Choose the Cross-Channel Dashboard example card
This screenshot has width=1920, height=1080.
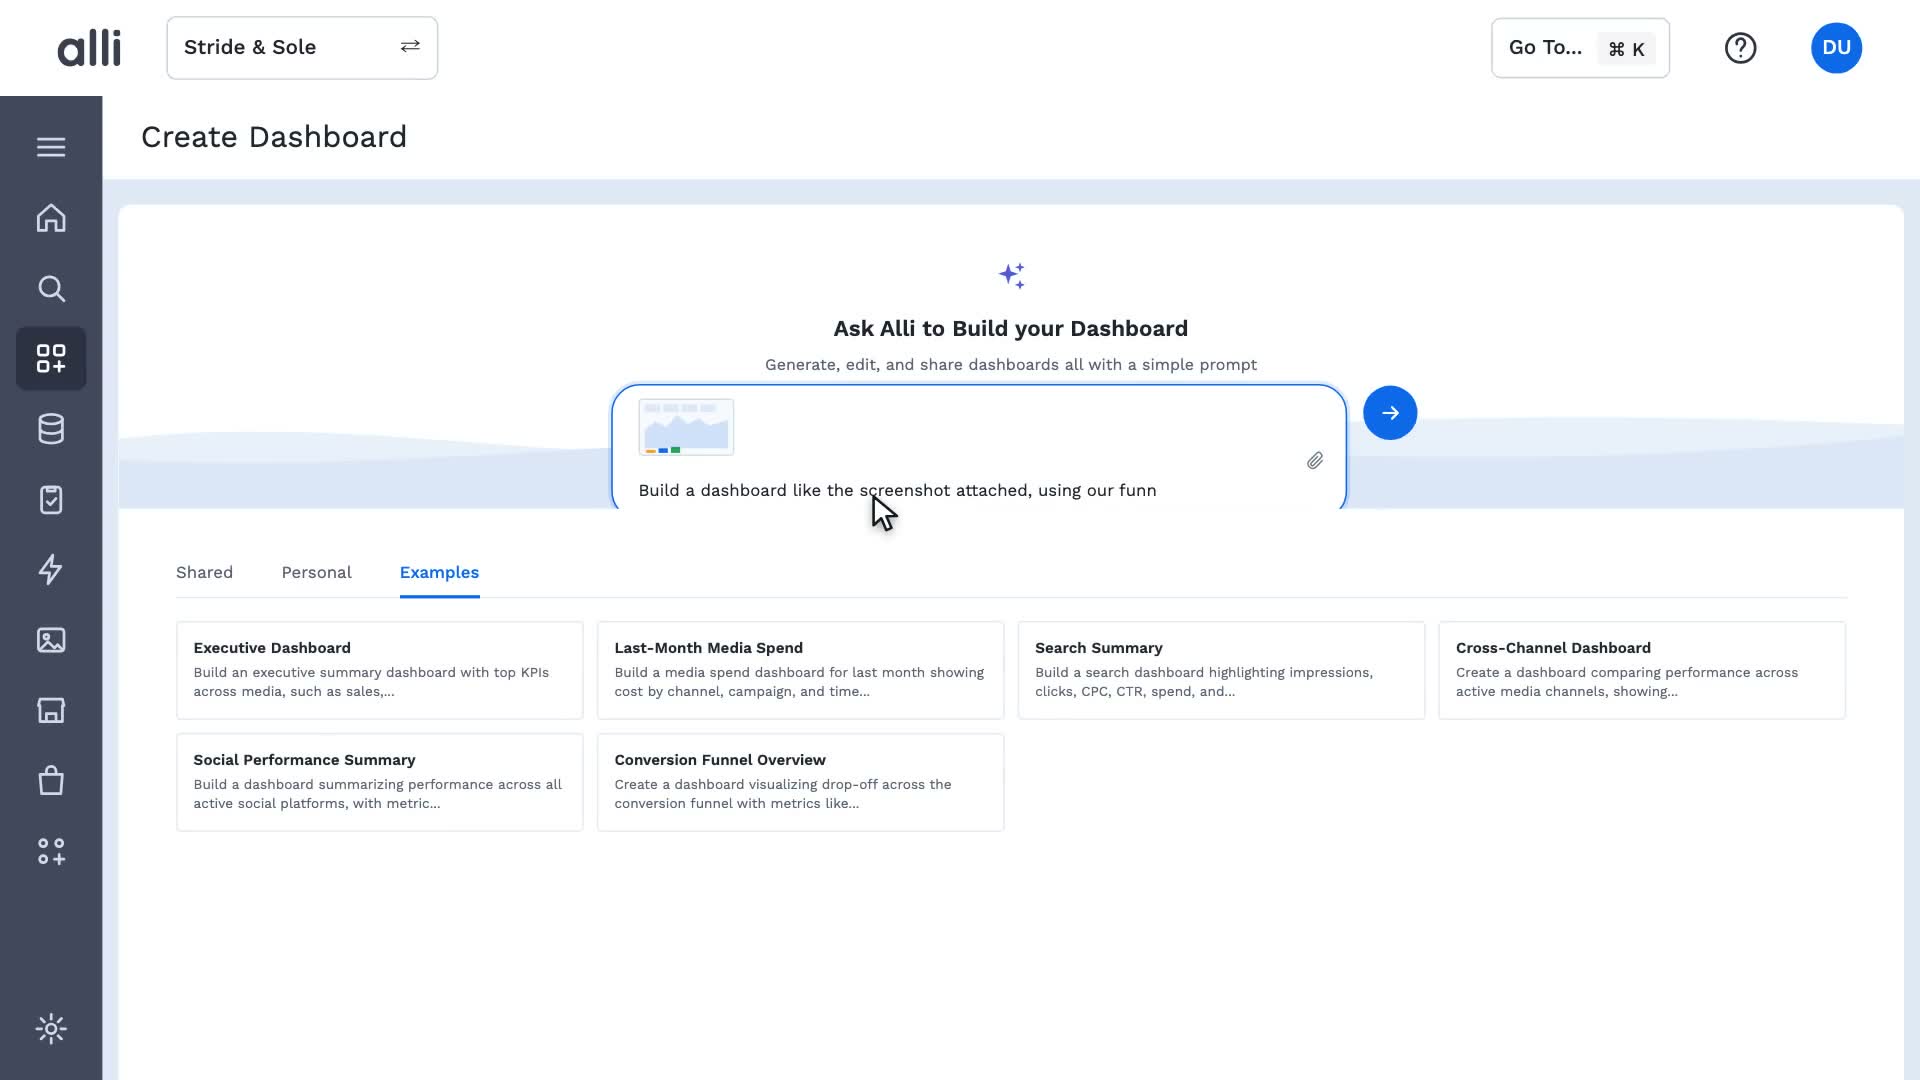tap(1642, 670)
